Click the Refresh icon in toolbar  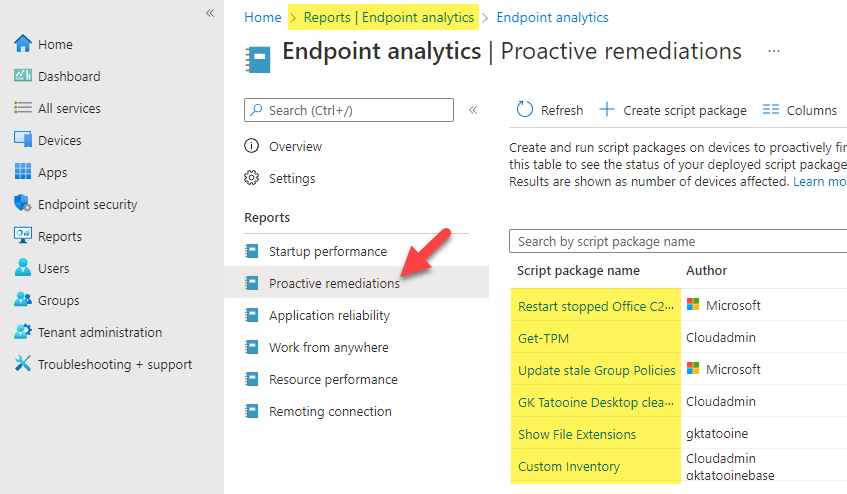[x=525, y=110]
